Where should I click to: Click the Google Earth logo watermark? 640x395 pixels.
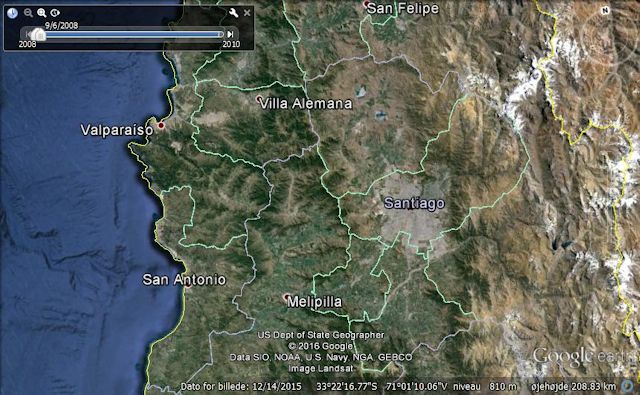coord(586,356)
